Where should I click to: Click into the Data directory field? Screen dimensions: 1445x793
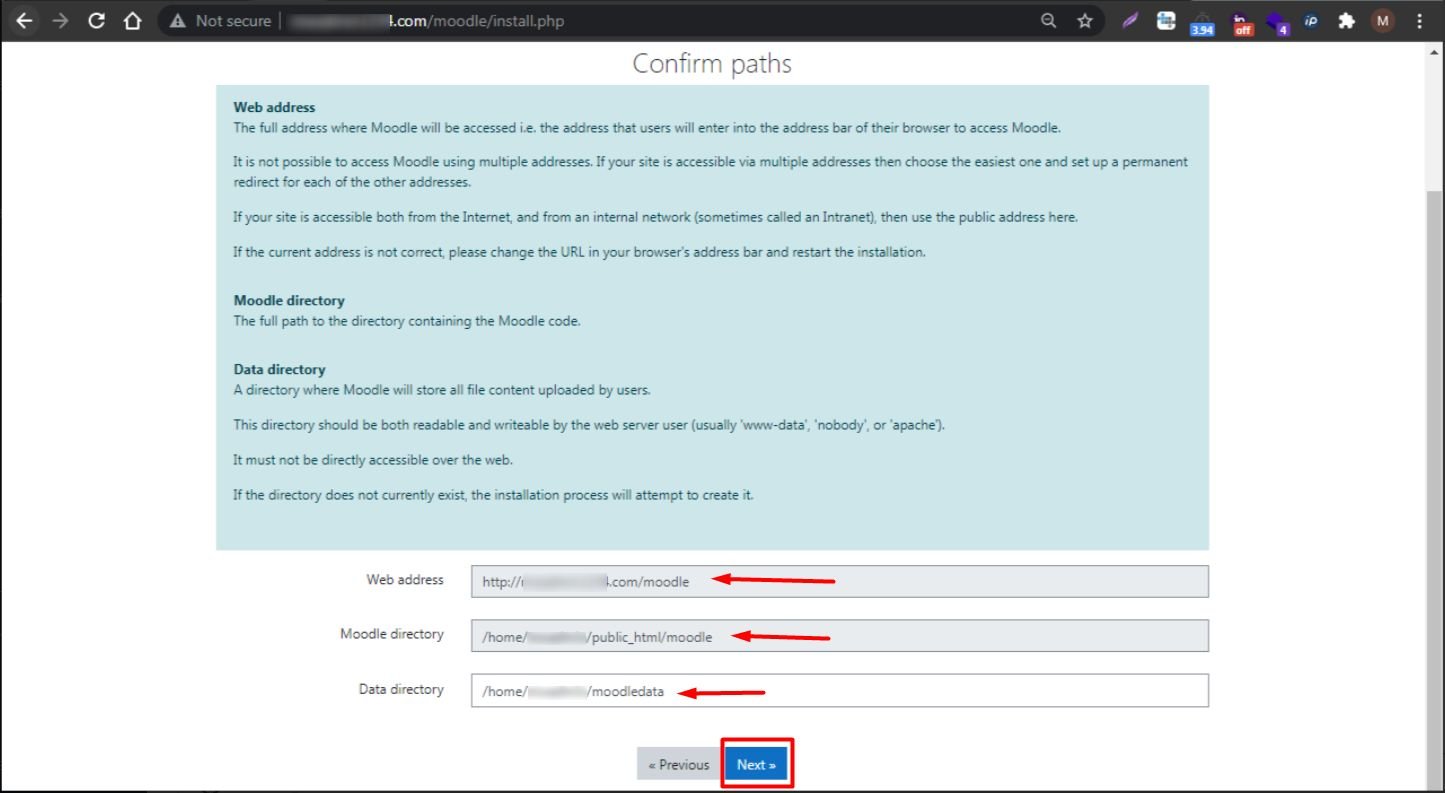point(839,690)
